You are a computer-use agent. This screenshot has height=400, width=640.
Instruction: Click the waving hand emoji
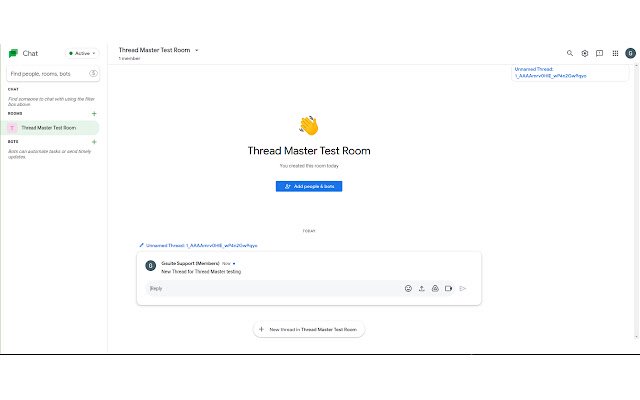click(x=309, y=125)
